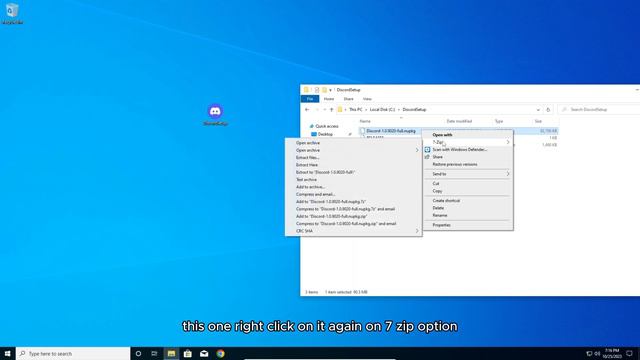
Task: Select the DiscordSetup desktop icon
Action: (x=216, y=115)
